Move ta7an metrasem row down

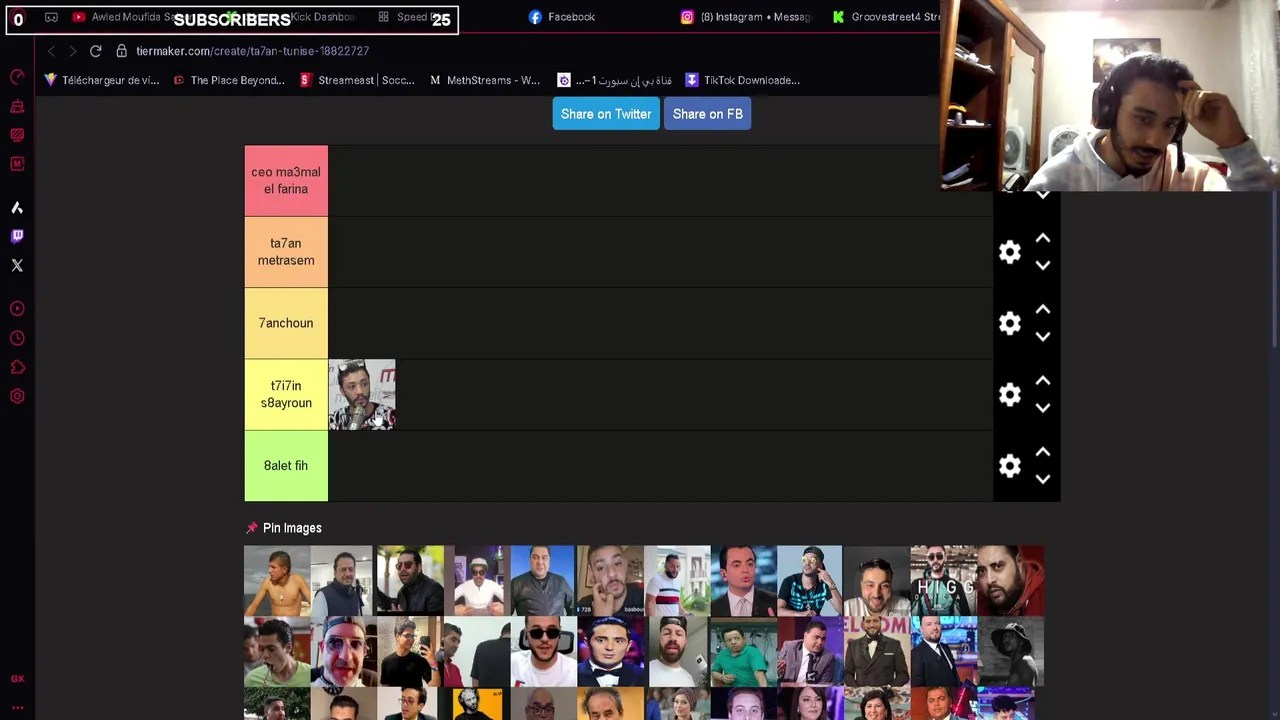tap(1043, 265)
